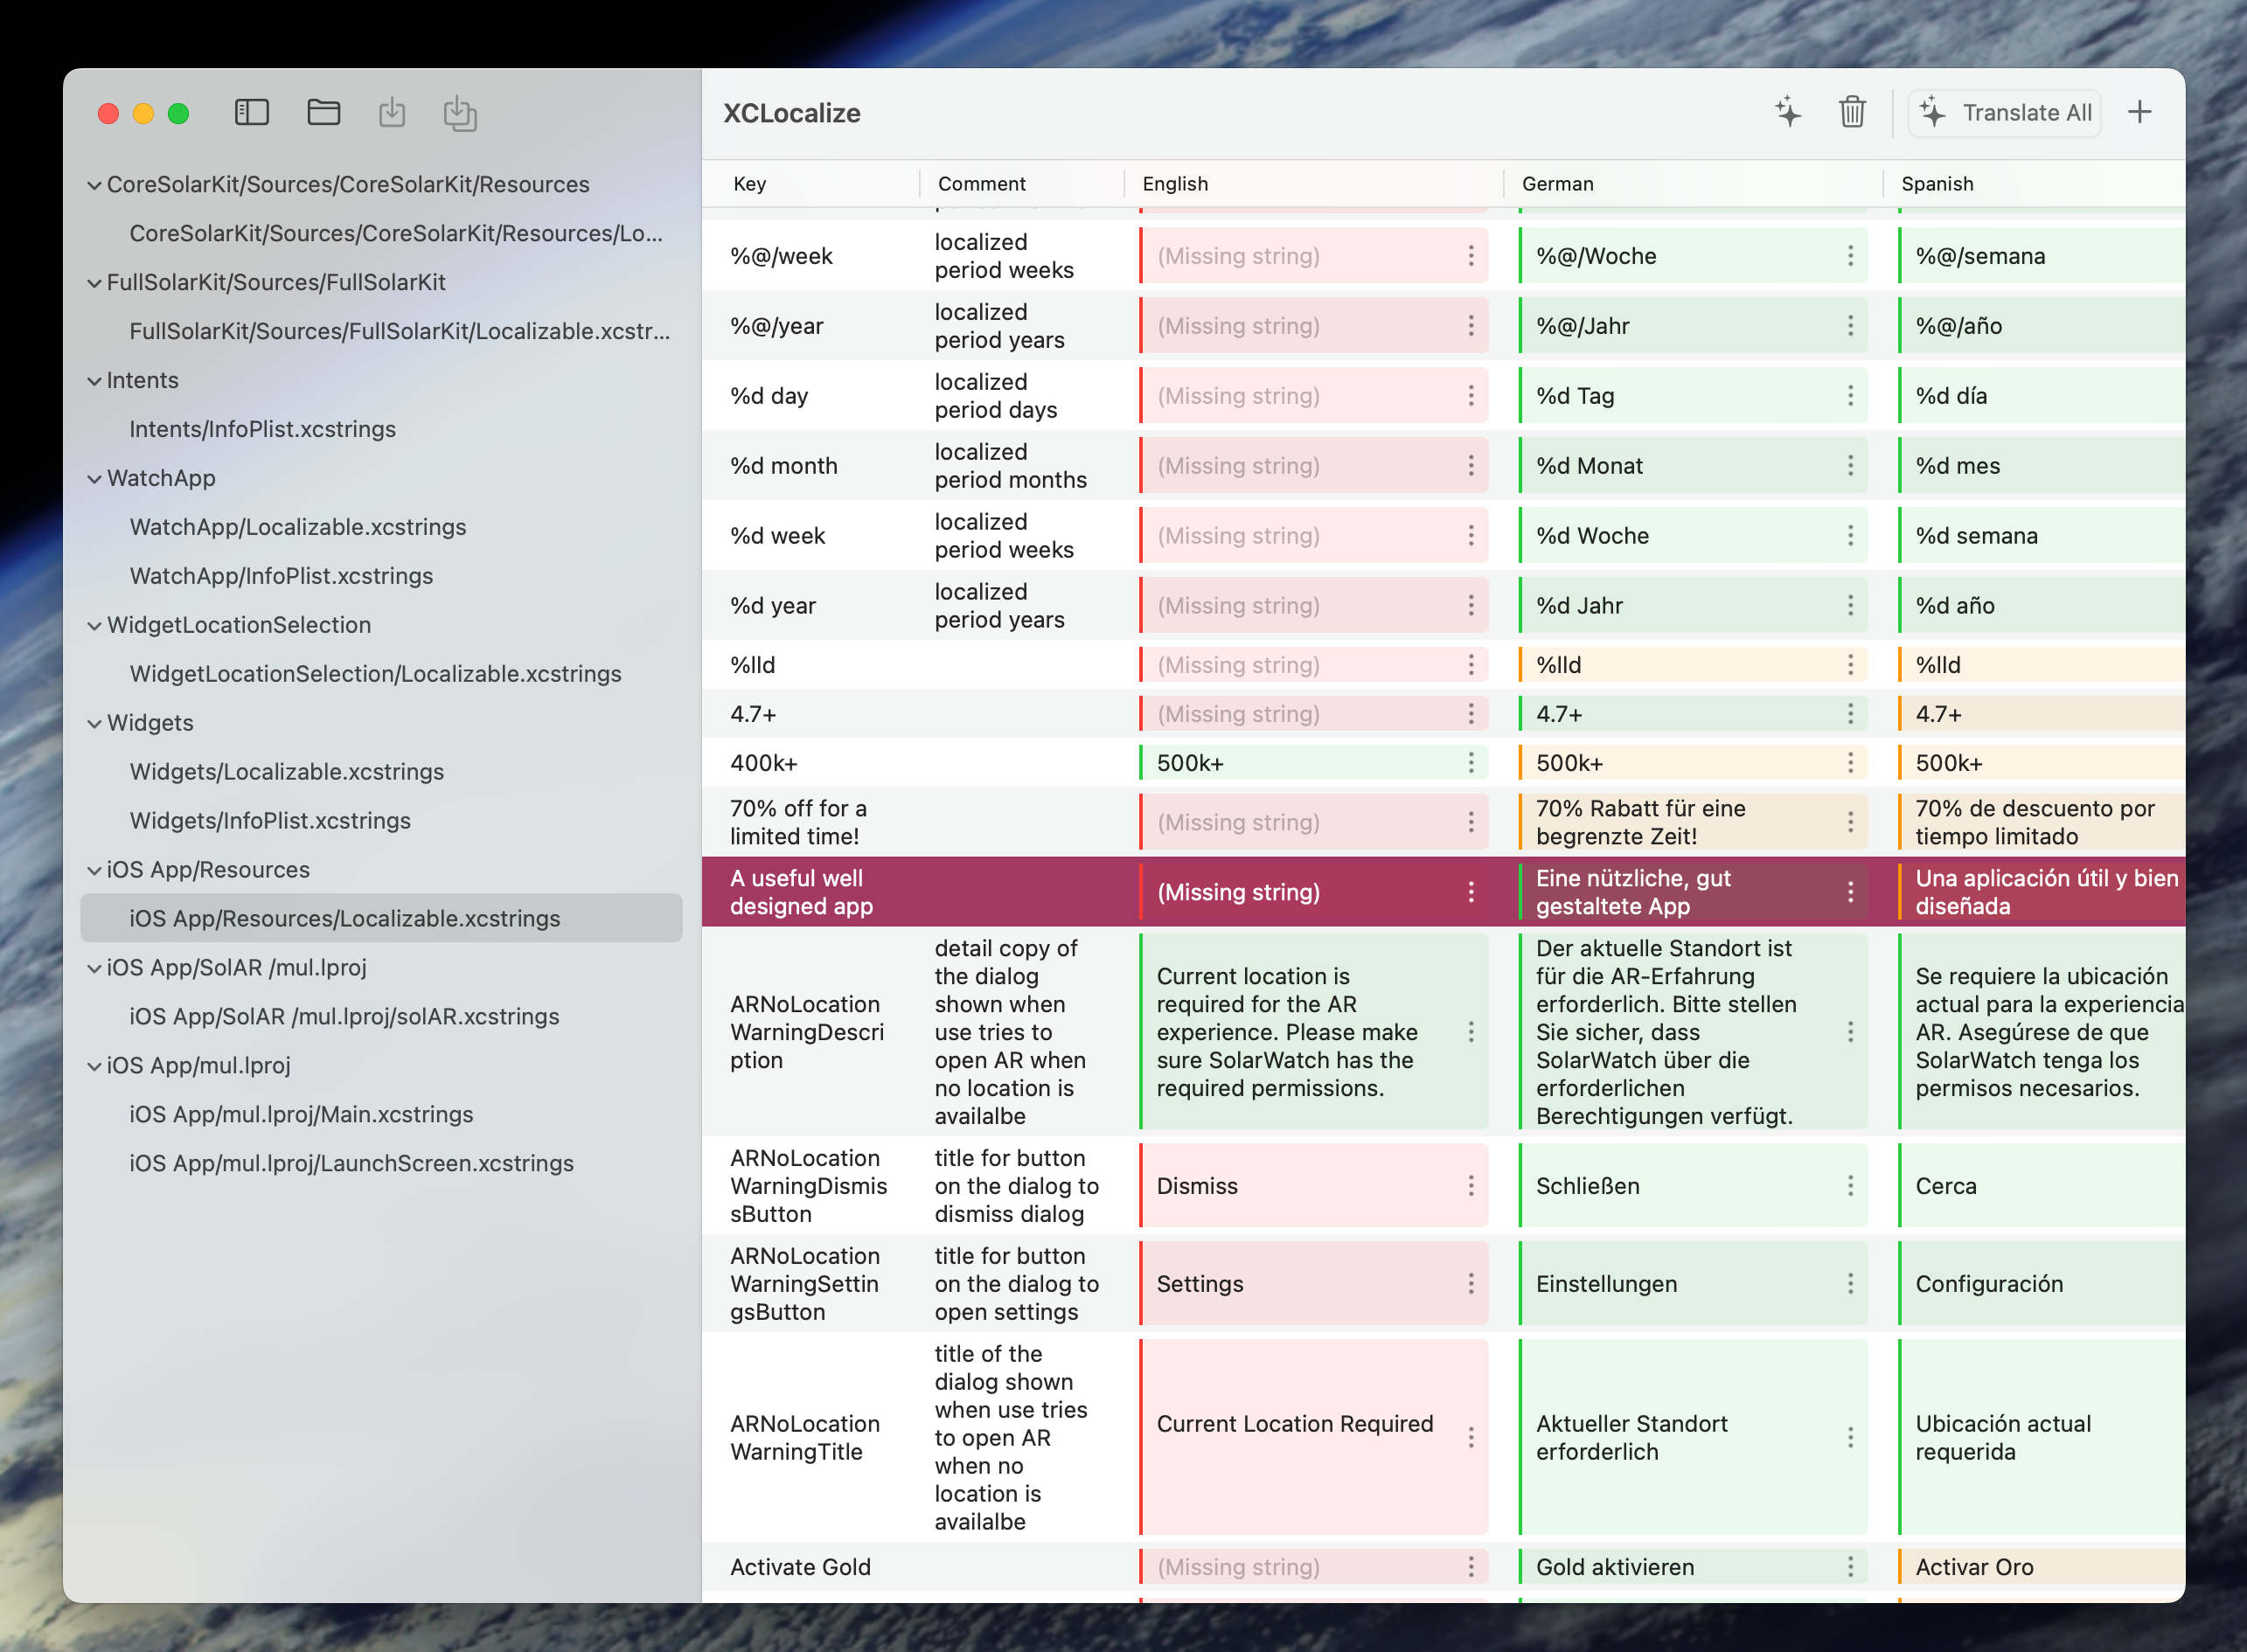
Task: Click the single-file import icon
Action: pos(392,112)
